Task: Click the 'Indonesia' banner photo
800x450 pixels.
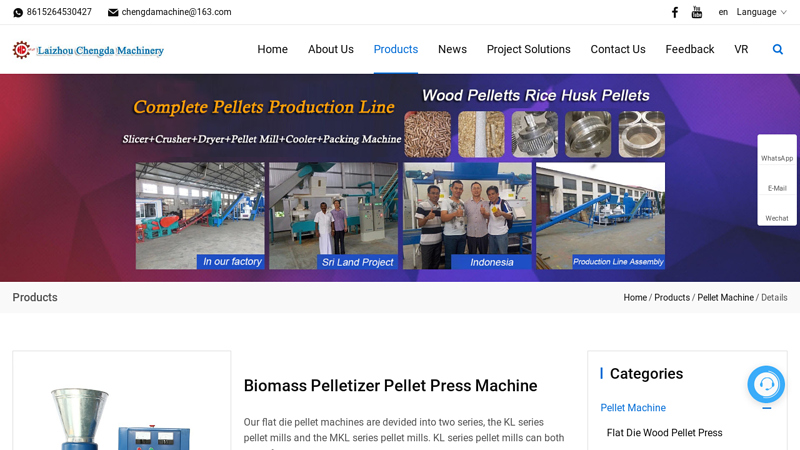Action: [467, 216]
